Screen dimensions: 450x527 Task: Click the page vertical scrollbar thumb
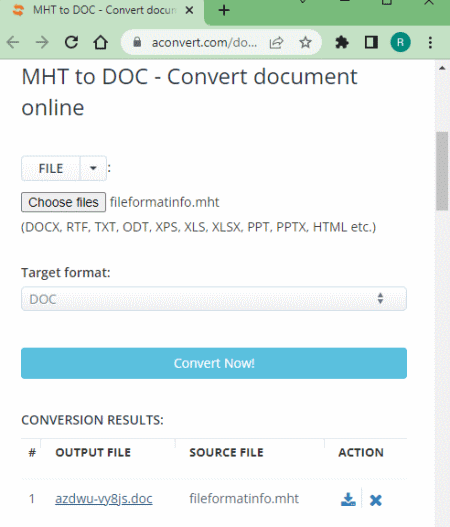pyautogui.click(x=442, y=171)
